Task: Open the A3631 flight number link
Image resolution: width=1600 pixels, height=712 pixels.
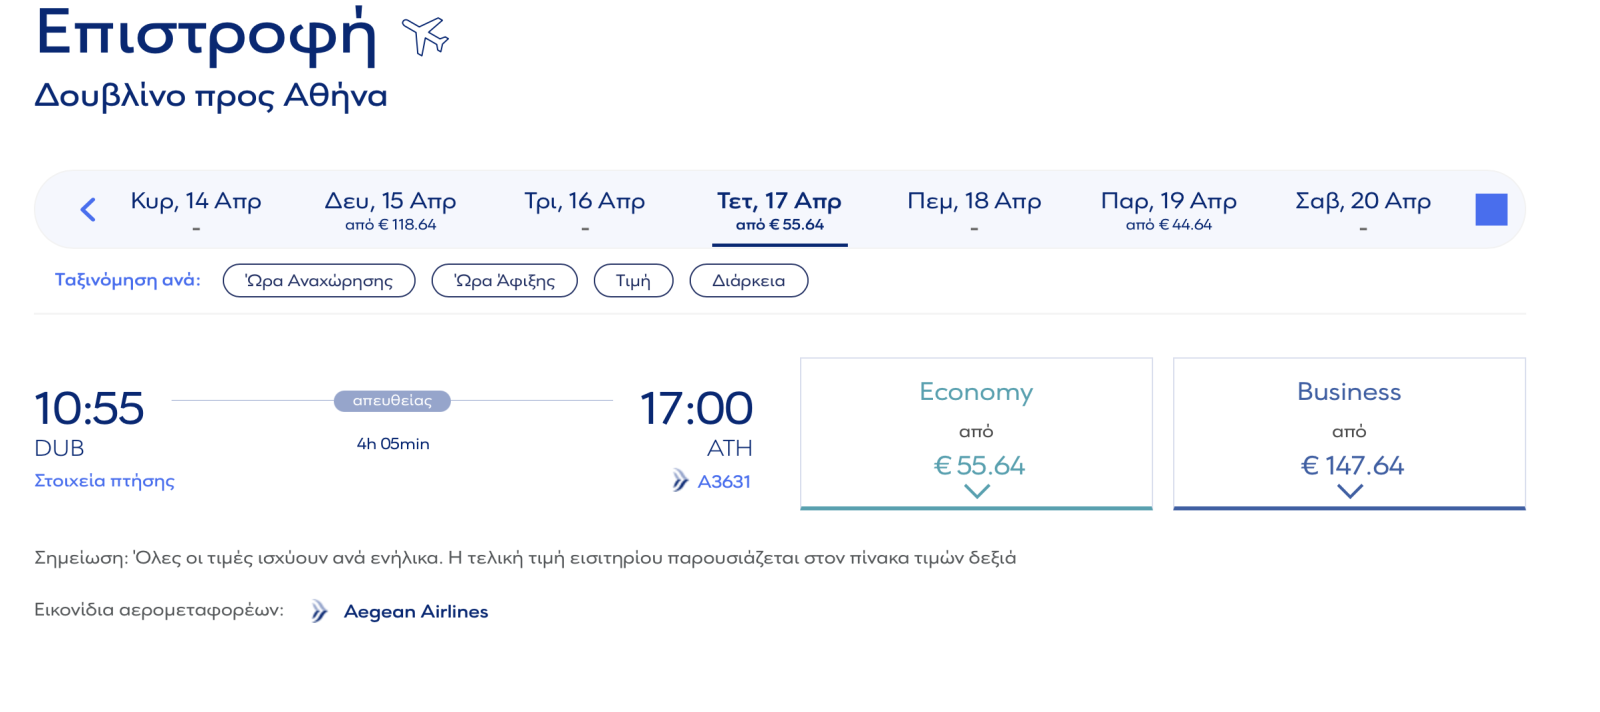Action: pos(724,481)
